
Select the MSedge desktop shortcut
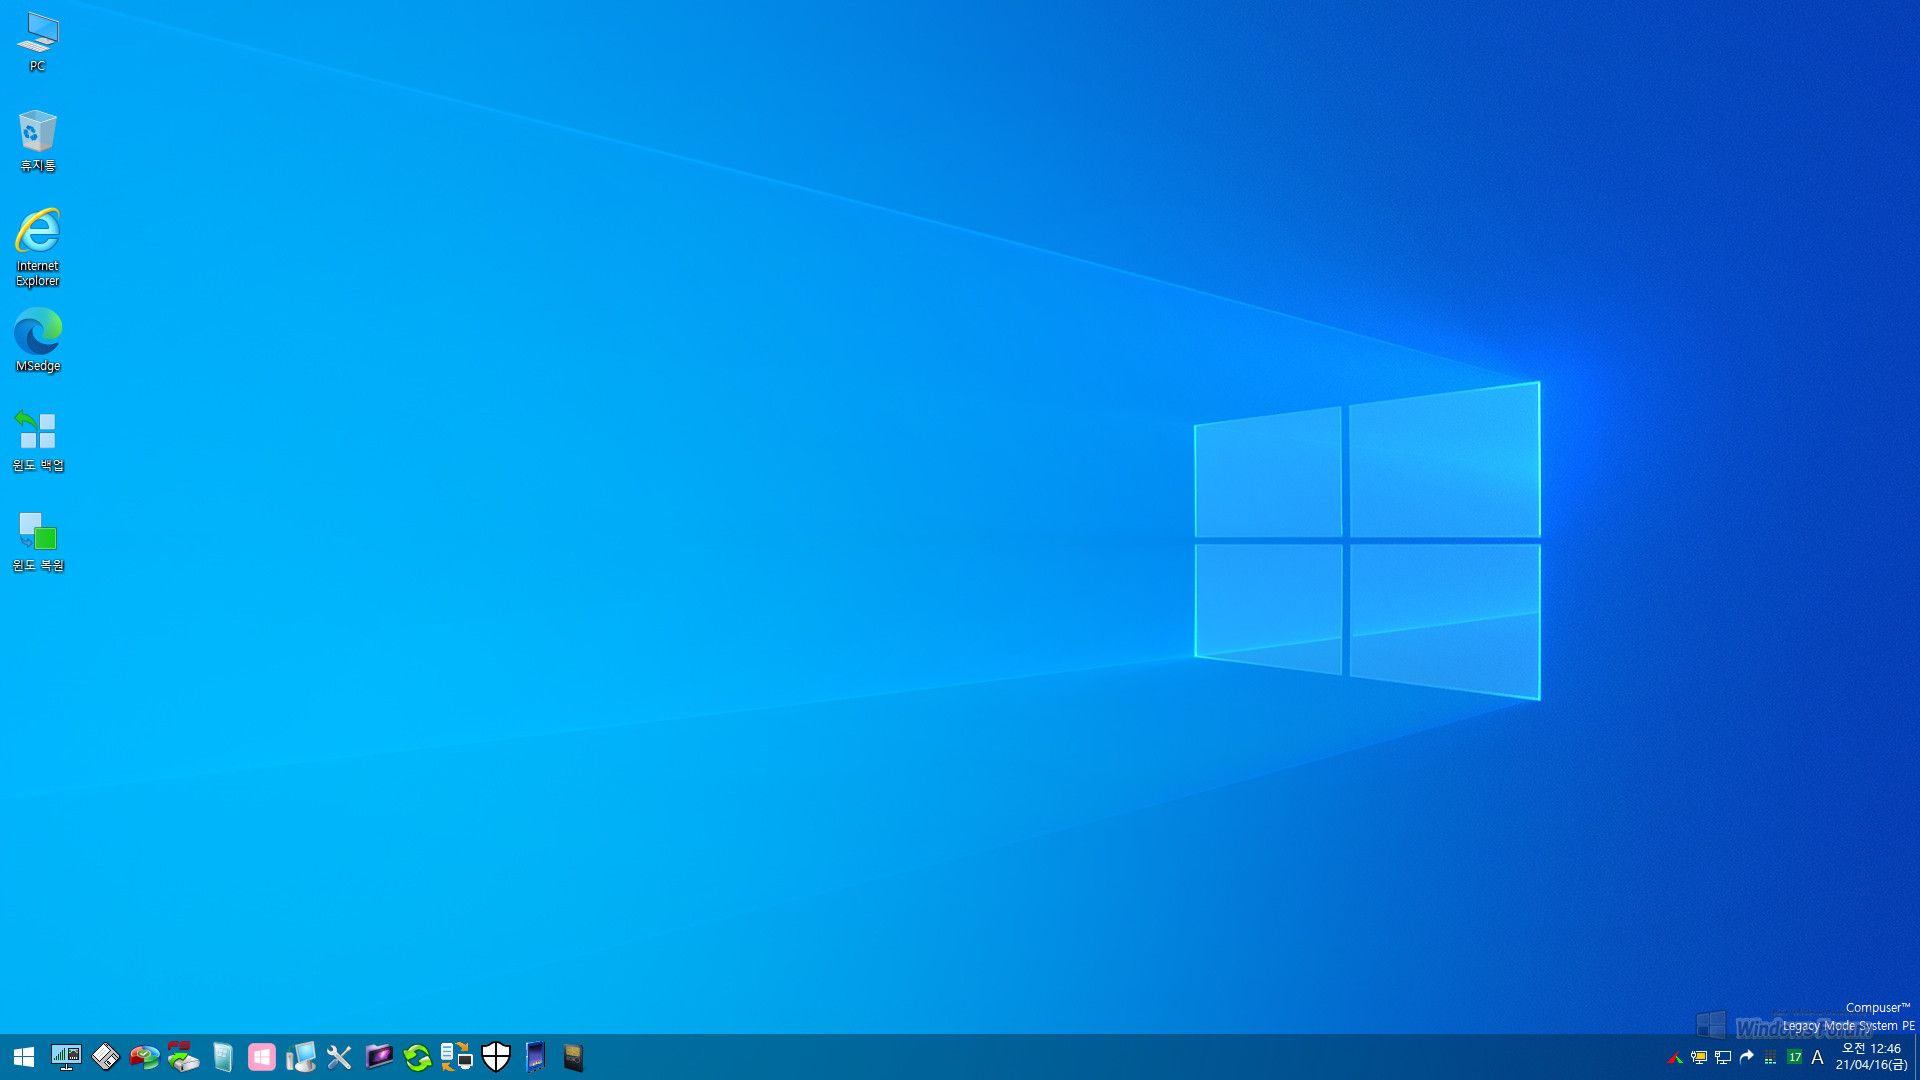point(38,341)
